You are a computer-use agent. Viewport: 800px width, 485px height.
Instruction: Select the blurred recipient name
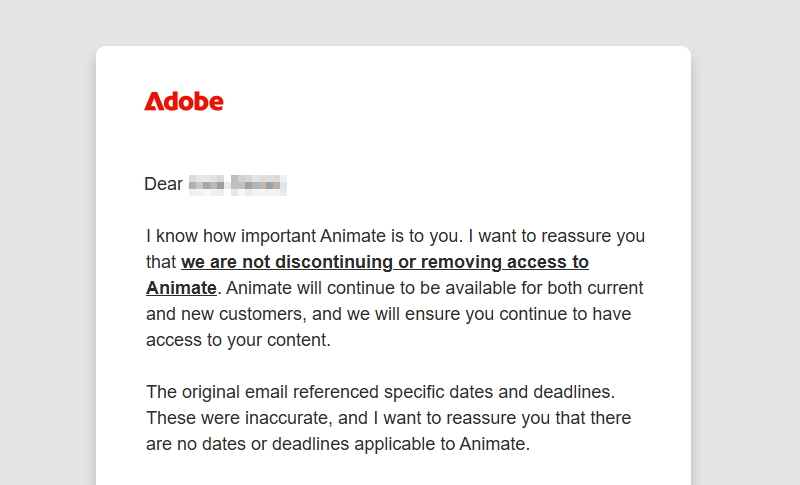coord(238,184)
